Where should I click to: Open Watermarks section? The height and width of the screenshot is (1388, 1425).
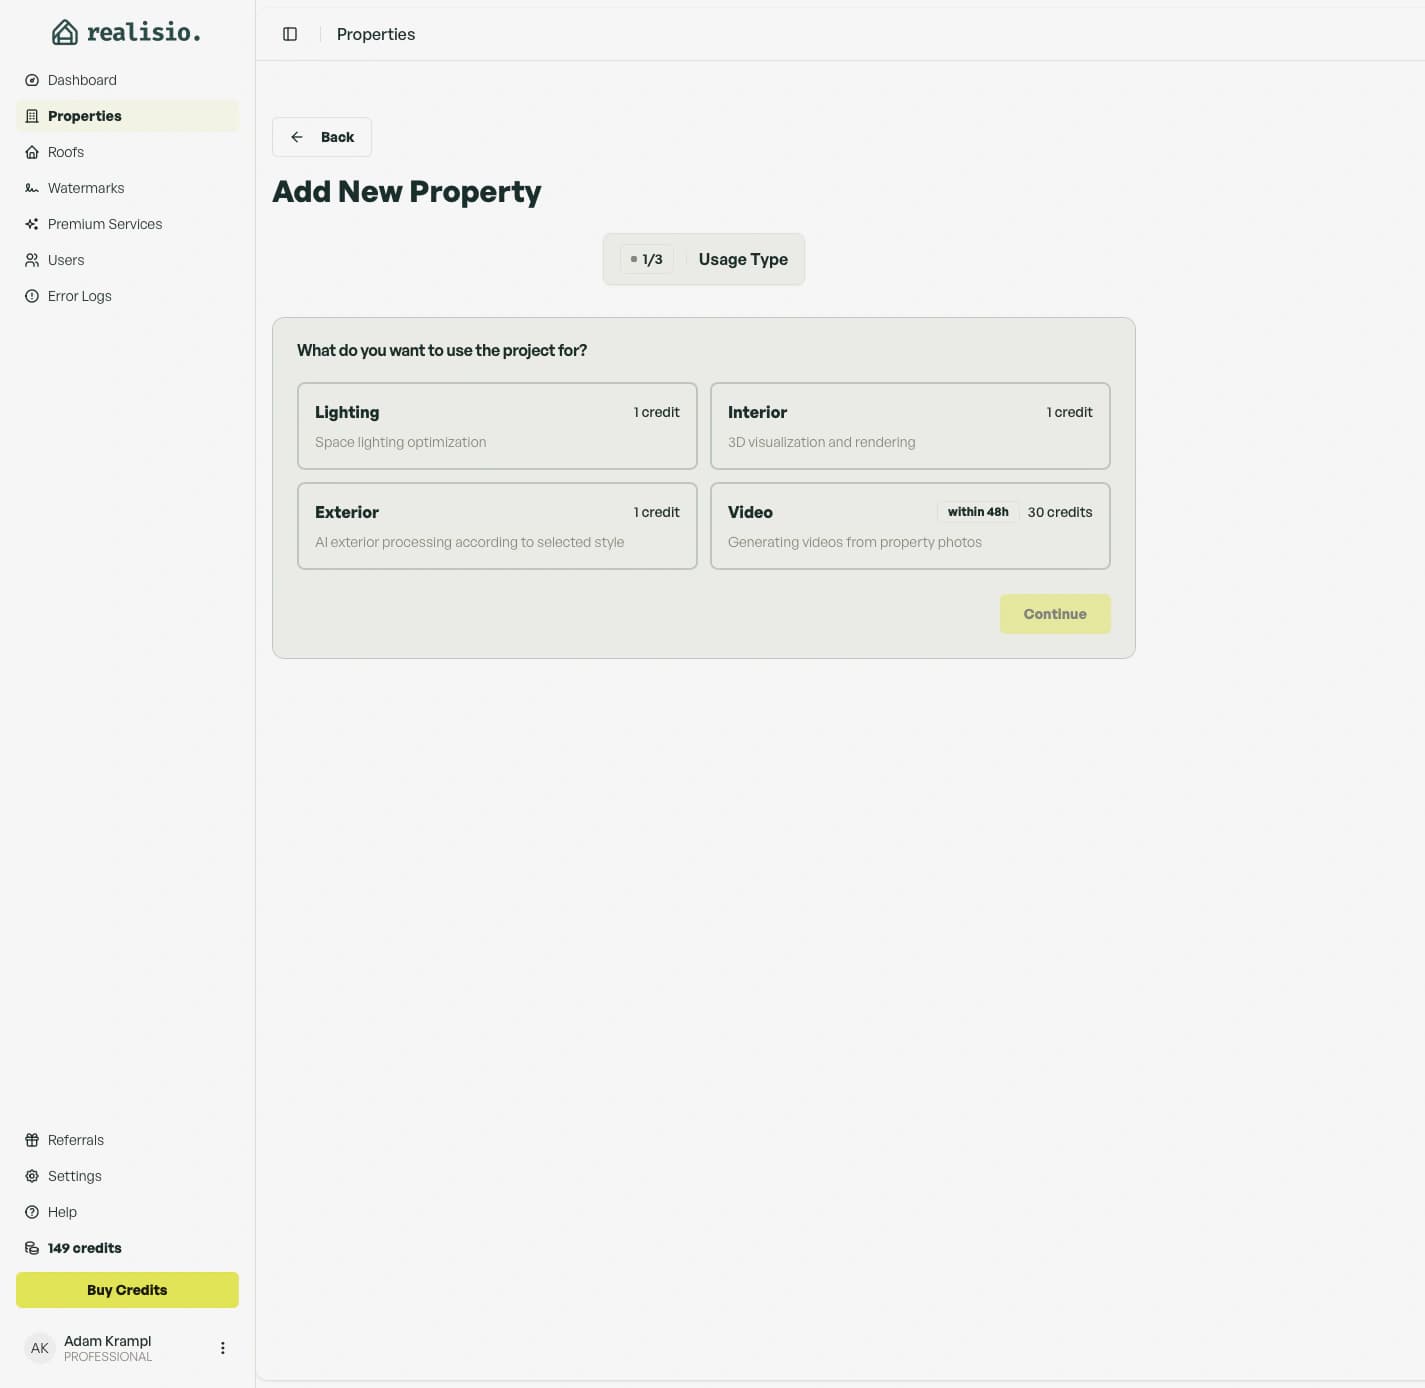tap(127, 188)
